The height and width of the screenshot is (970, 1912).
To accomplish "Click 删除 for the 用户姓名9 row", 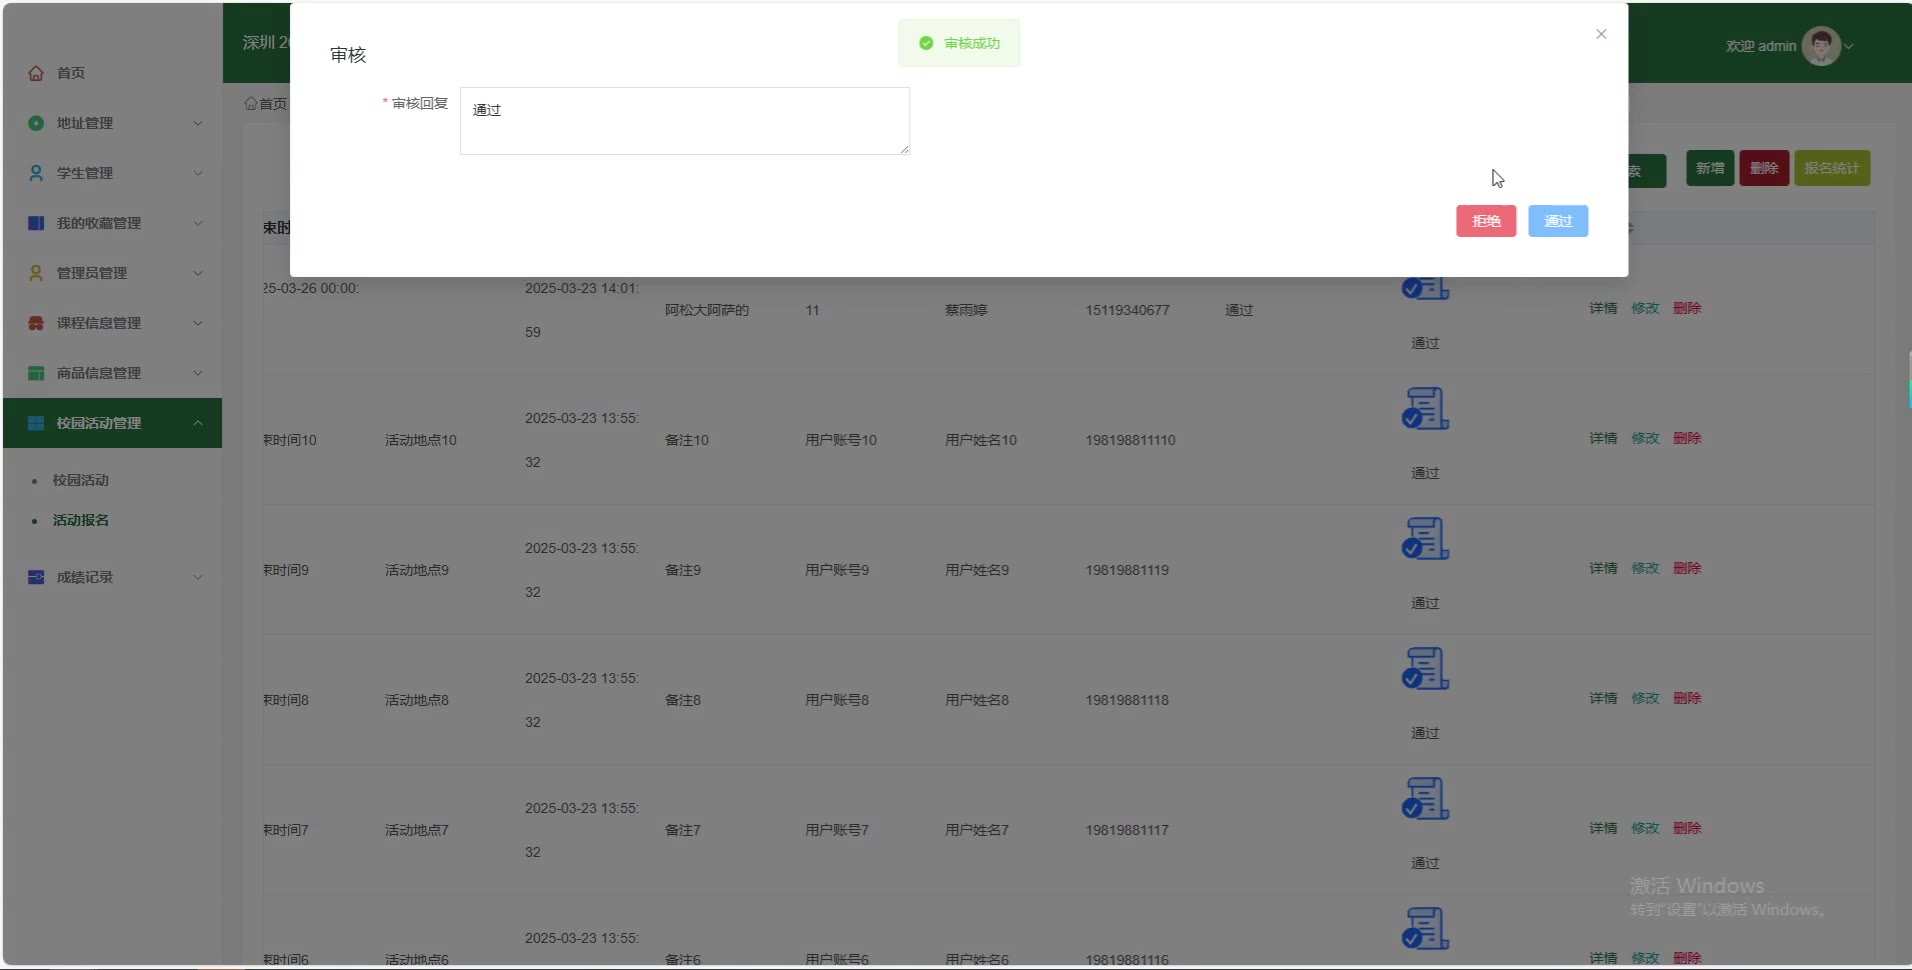I will pyautogui.click(x=1687, y=568).
